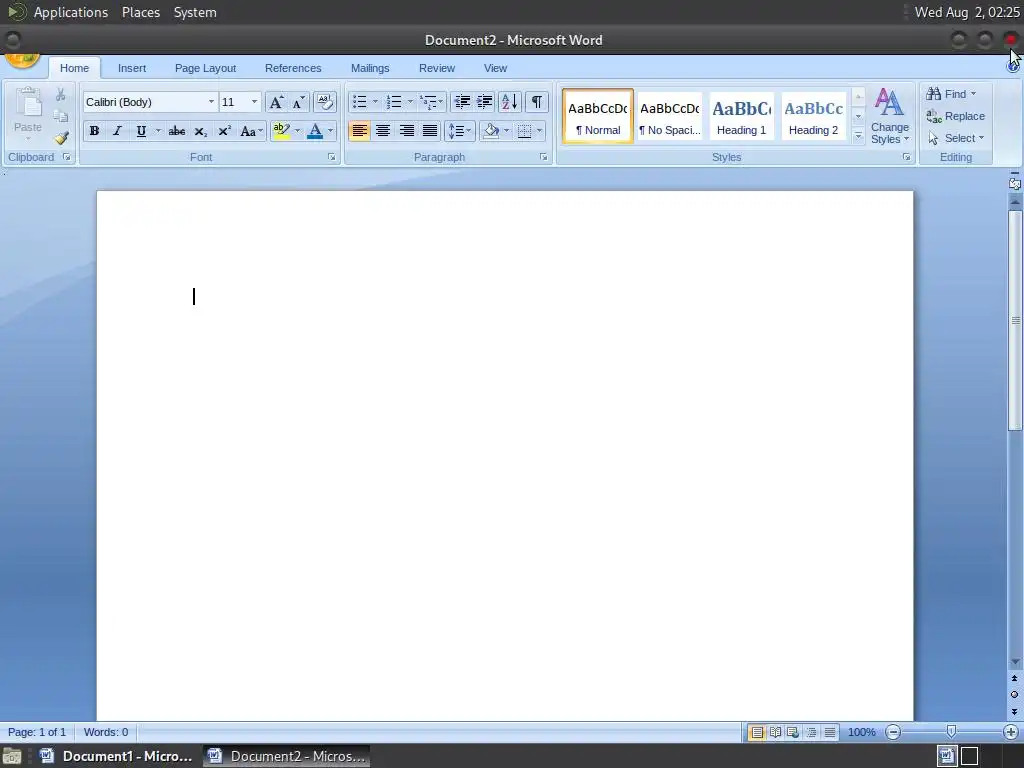The image size is (1024, 768).
Task: Click the Change Styles icon
Action: 889,102
